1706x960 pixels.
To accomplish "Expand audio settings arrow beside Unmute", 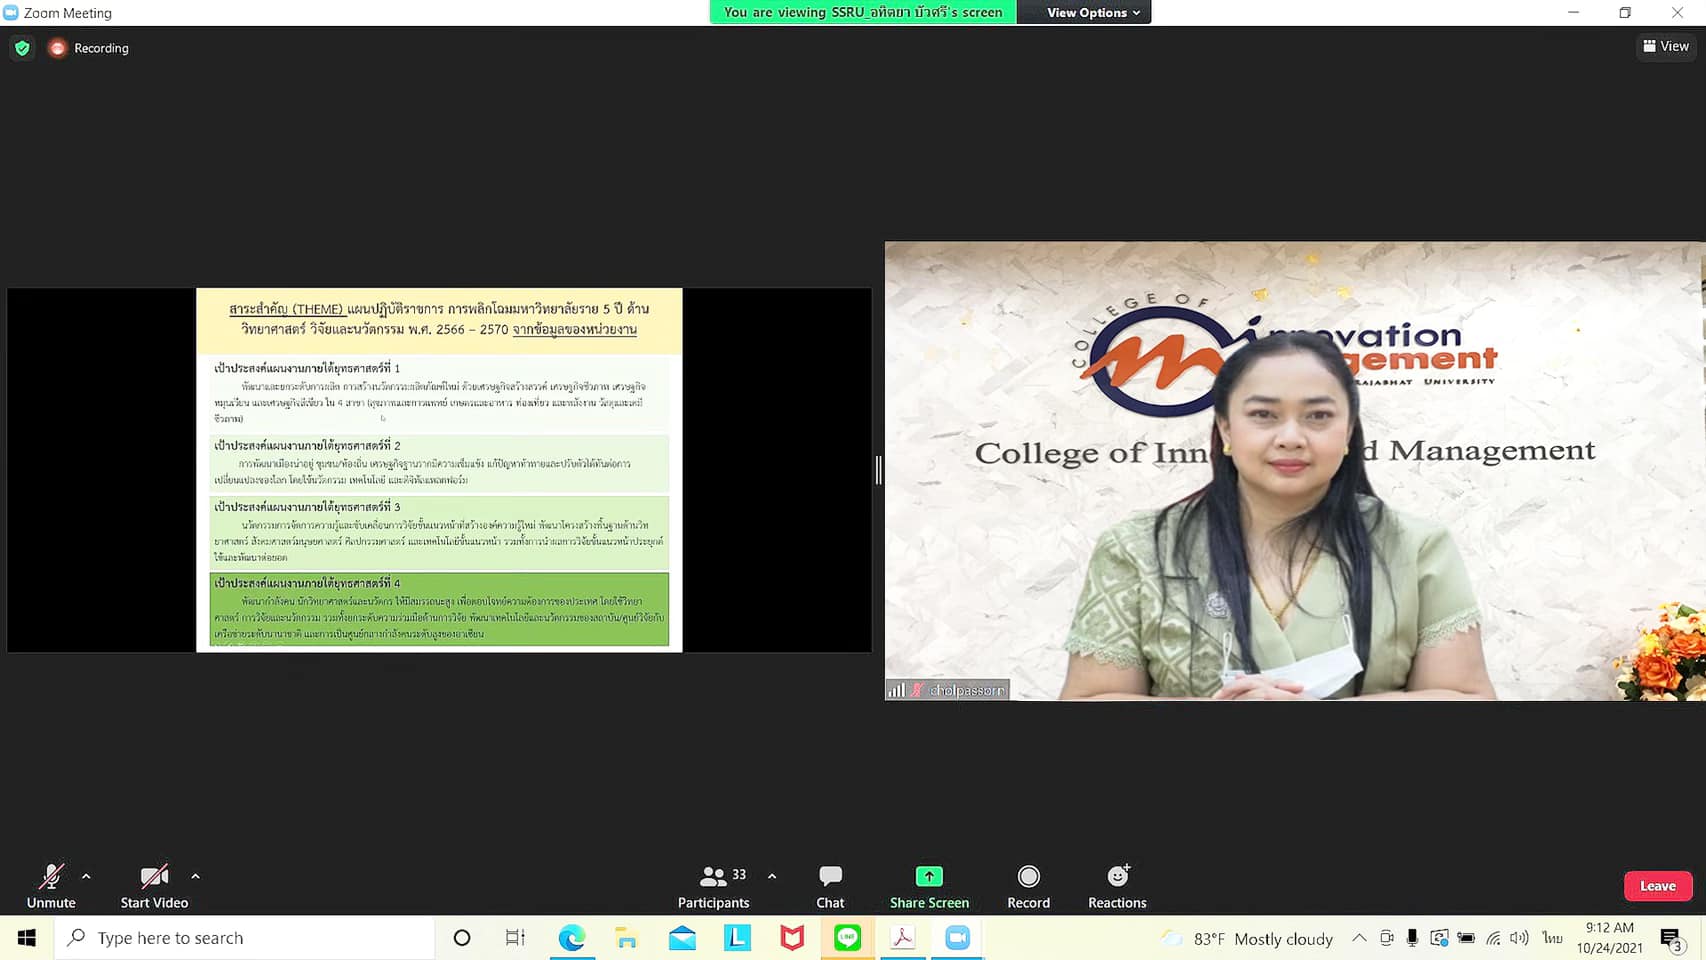I will (x=86, y=876).
